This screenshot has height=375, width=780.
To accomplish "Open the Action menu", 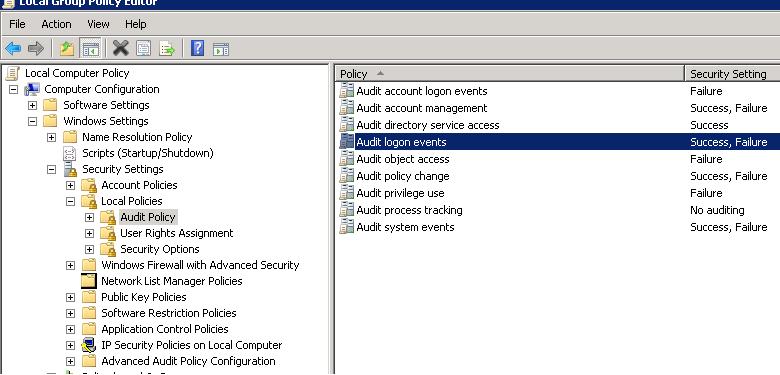I will (56, 24).
